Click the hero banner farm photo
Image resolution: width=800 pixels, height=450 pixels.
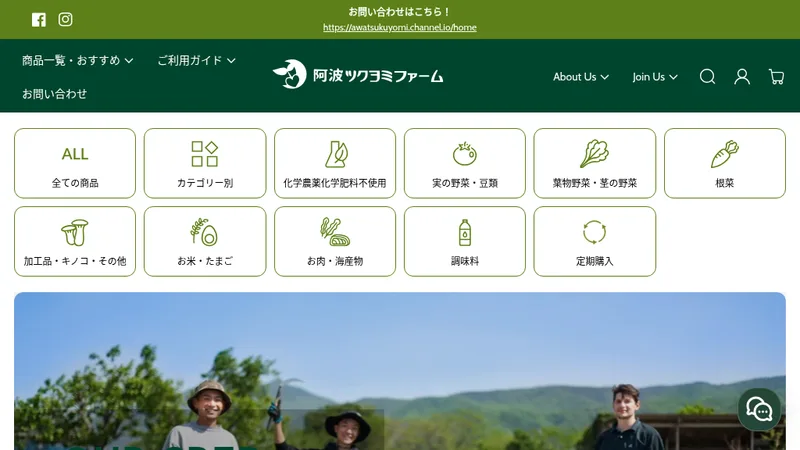tap(399, 371)
